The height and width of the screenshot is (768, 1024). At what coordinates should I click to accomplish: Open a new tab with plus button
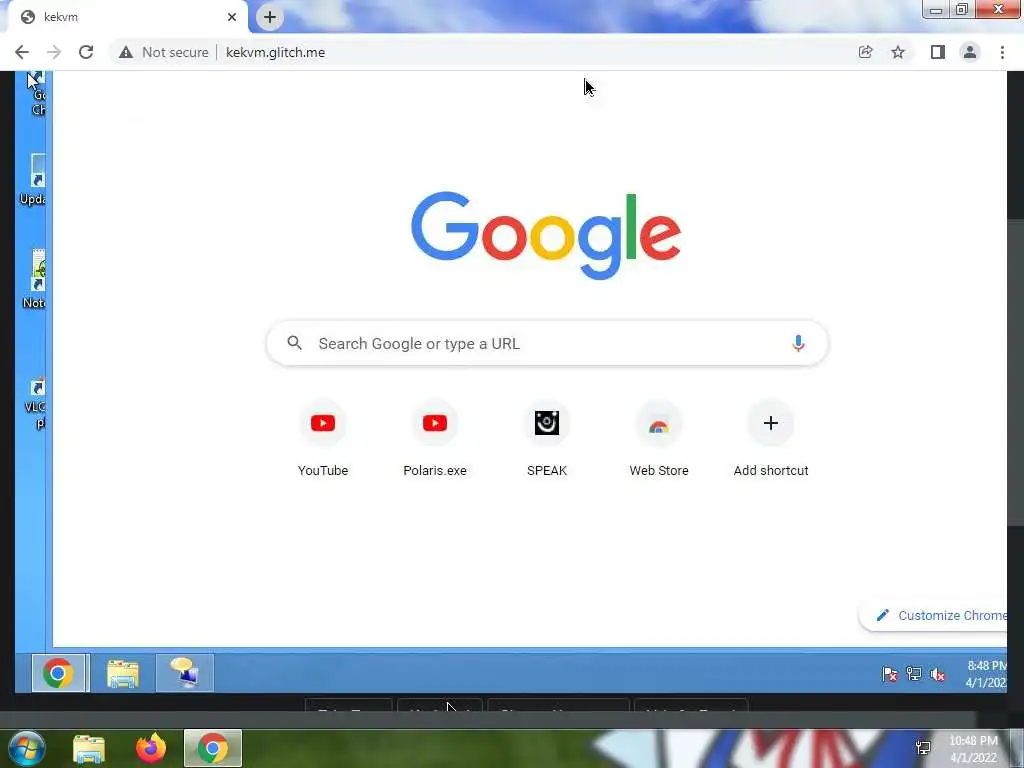[270, 17]
